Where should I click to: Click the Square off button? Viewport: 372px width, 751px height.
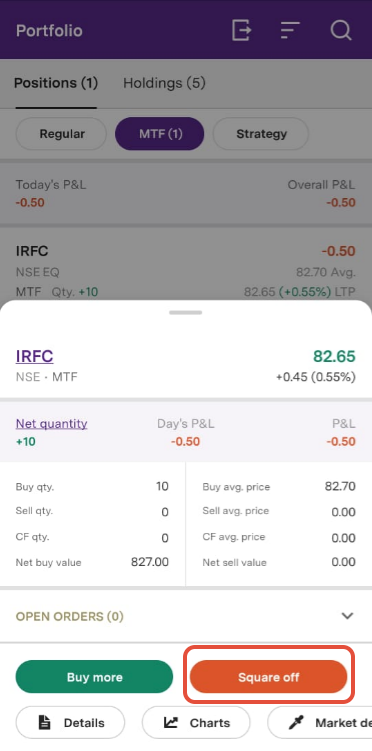(269, 677)
